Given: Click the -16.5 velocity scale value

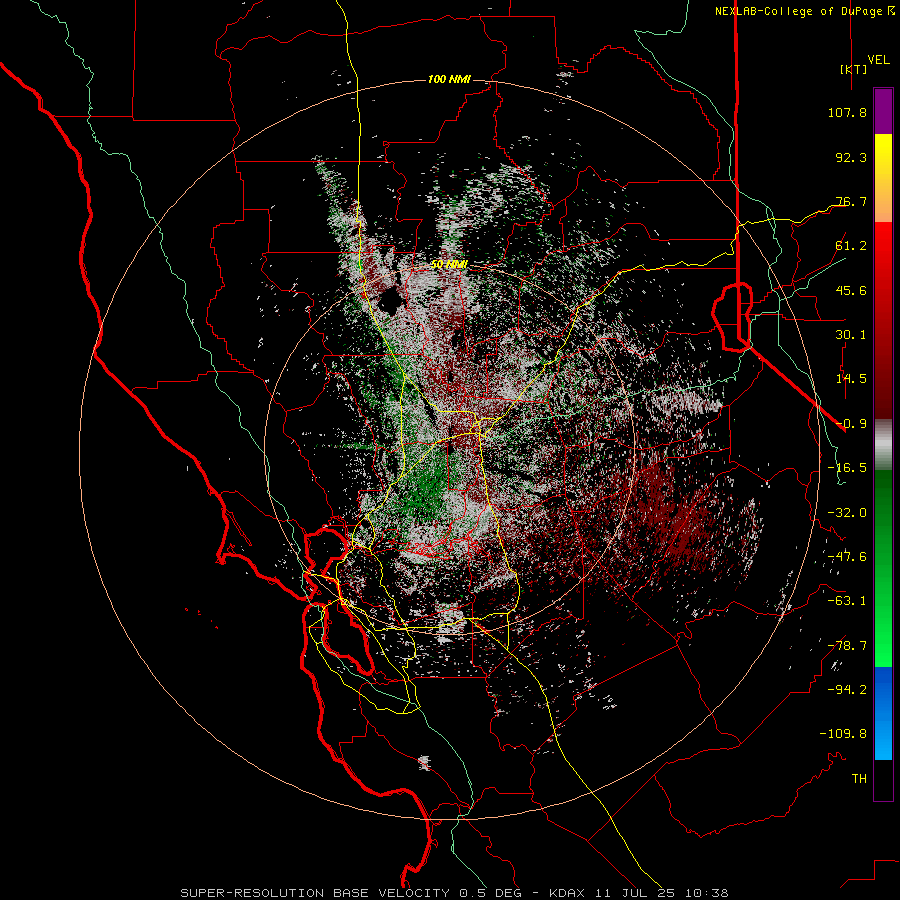Looking at the screenshot, I should click(847, 468).
